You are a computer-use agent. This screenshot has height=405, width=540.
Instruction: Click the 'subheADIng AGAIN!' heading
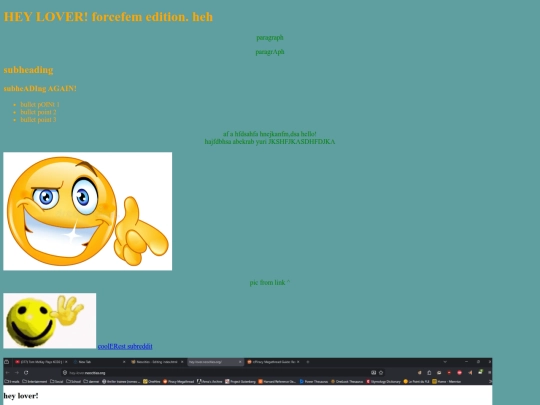40,89
